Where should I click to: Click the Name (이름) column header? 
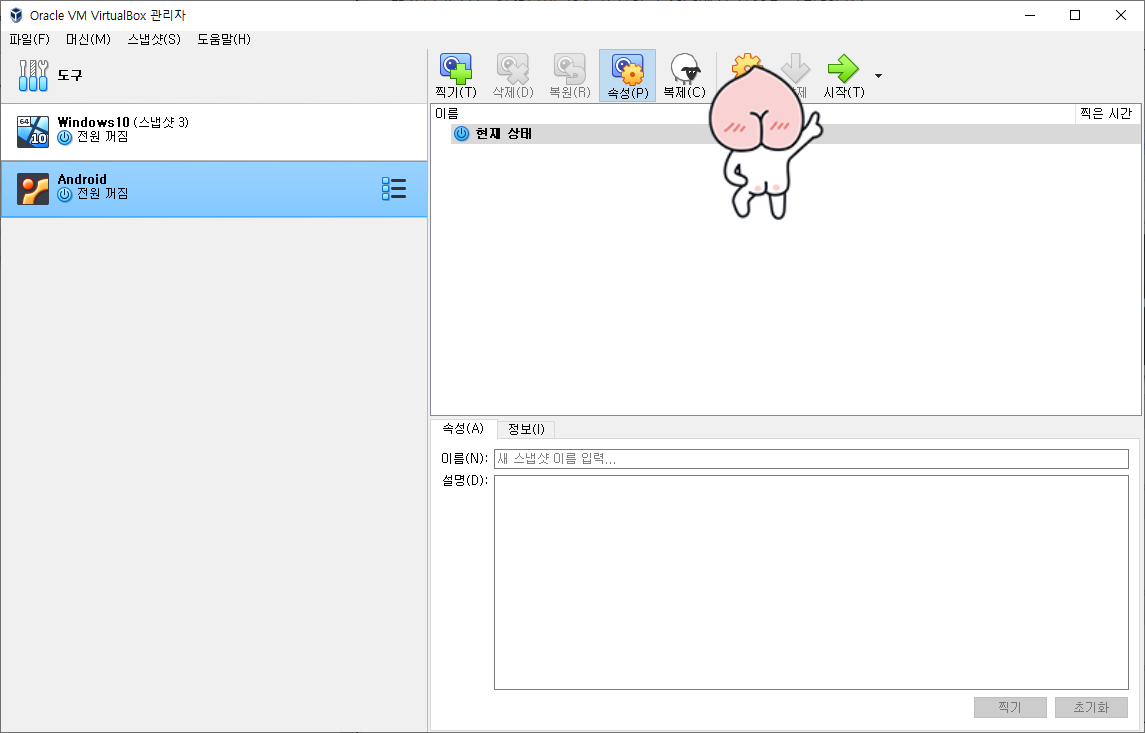pos(753,113)
